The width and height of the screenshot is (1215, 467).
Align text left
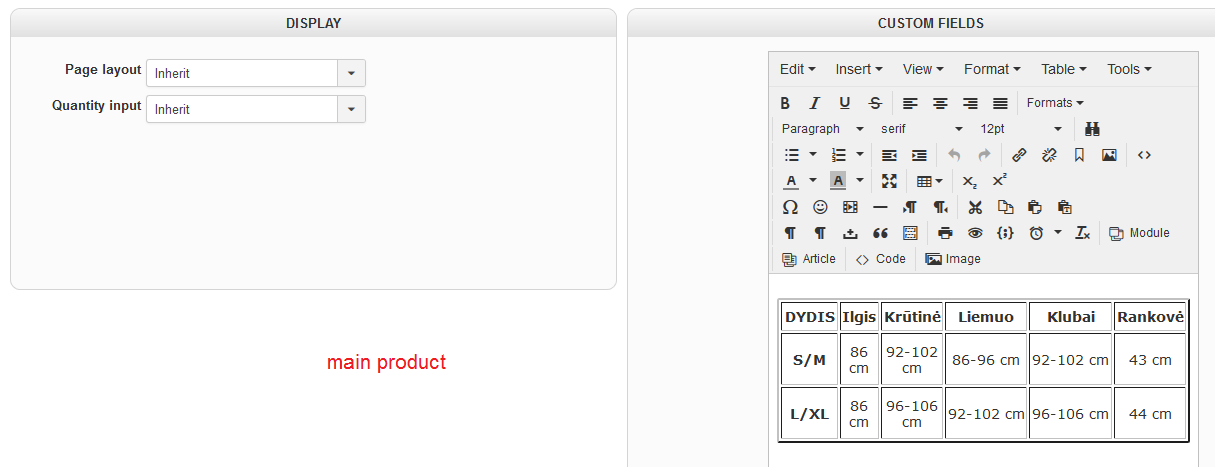tap(910, 103)
